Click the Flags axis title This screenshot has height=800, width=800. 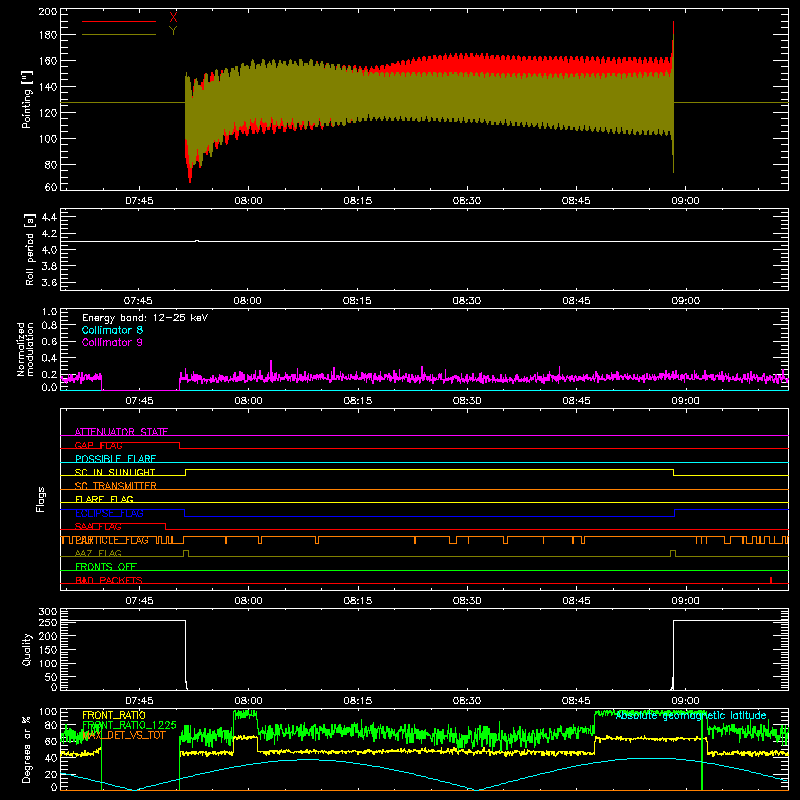pos(40,499)
